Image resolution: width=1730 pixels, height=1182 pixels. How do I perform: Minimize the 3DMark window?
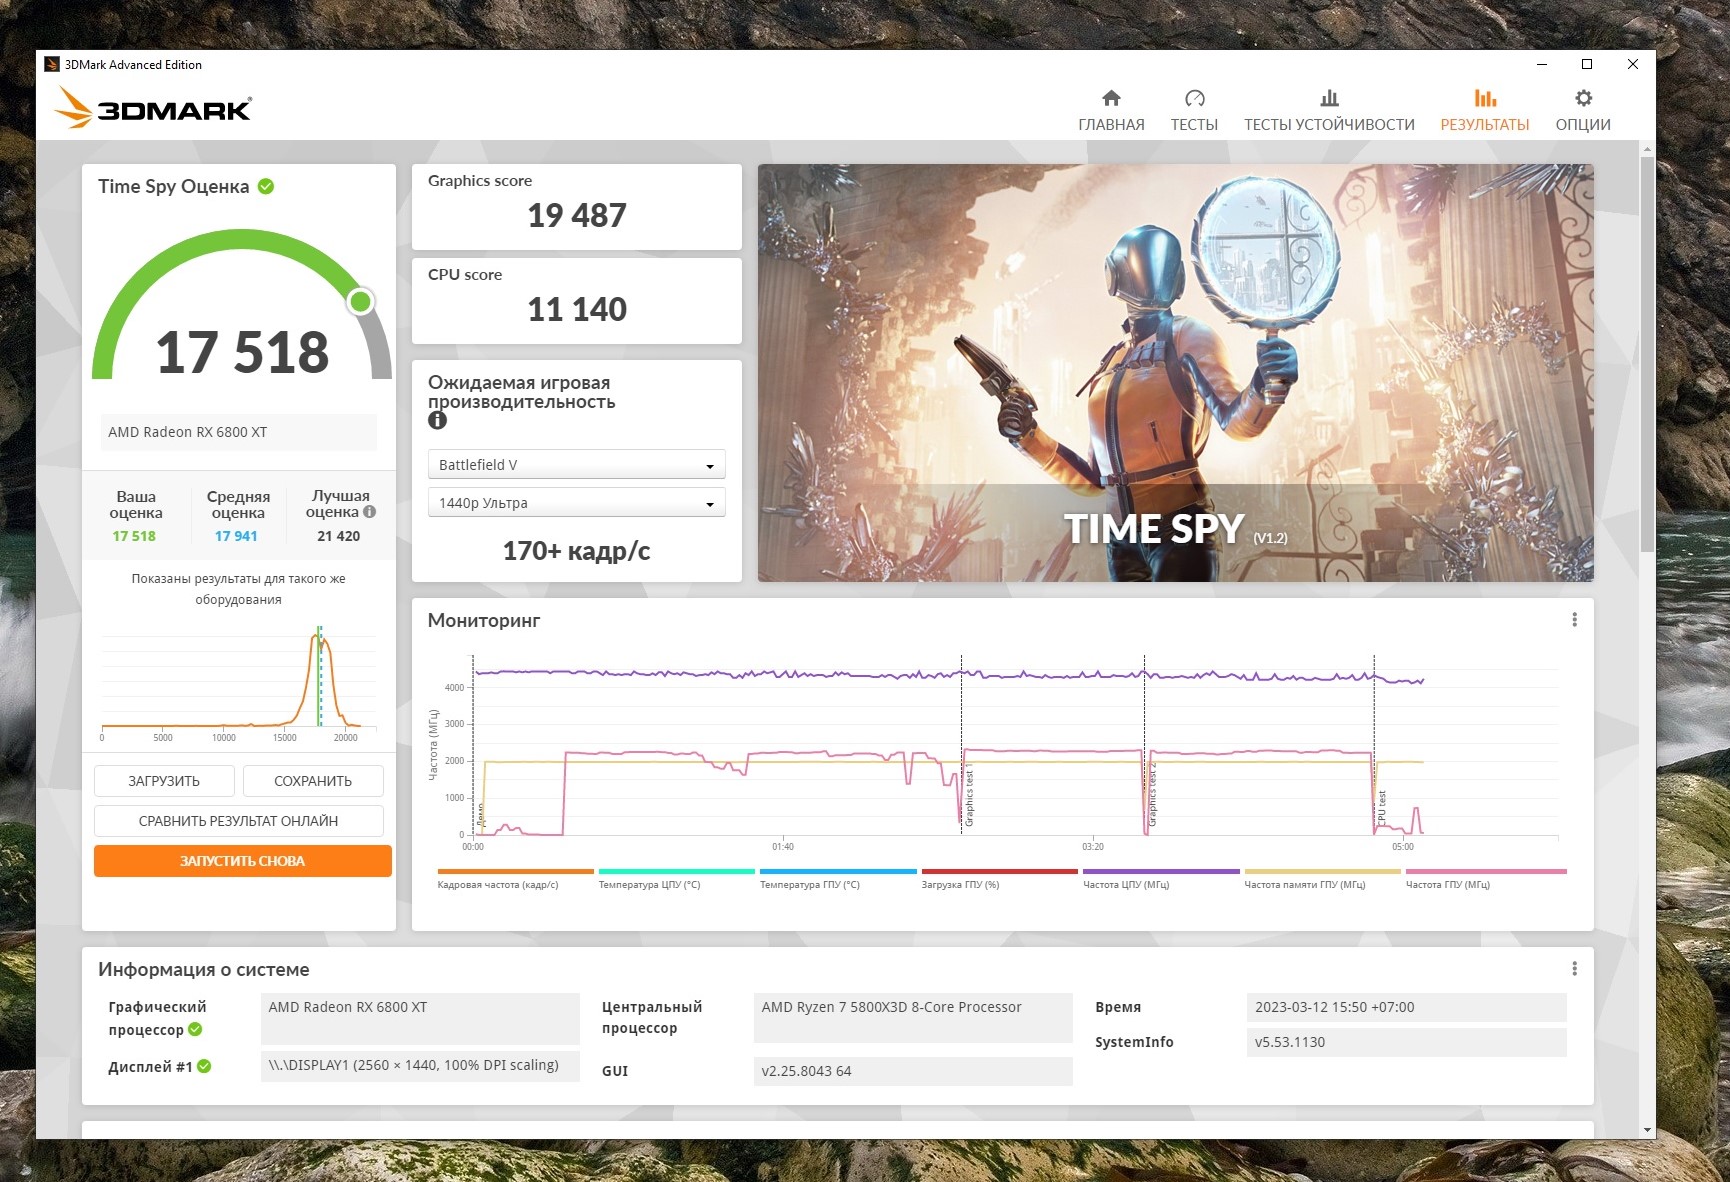tap(1542, 64)
